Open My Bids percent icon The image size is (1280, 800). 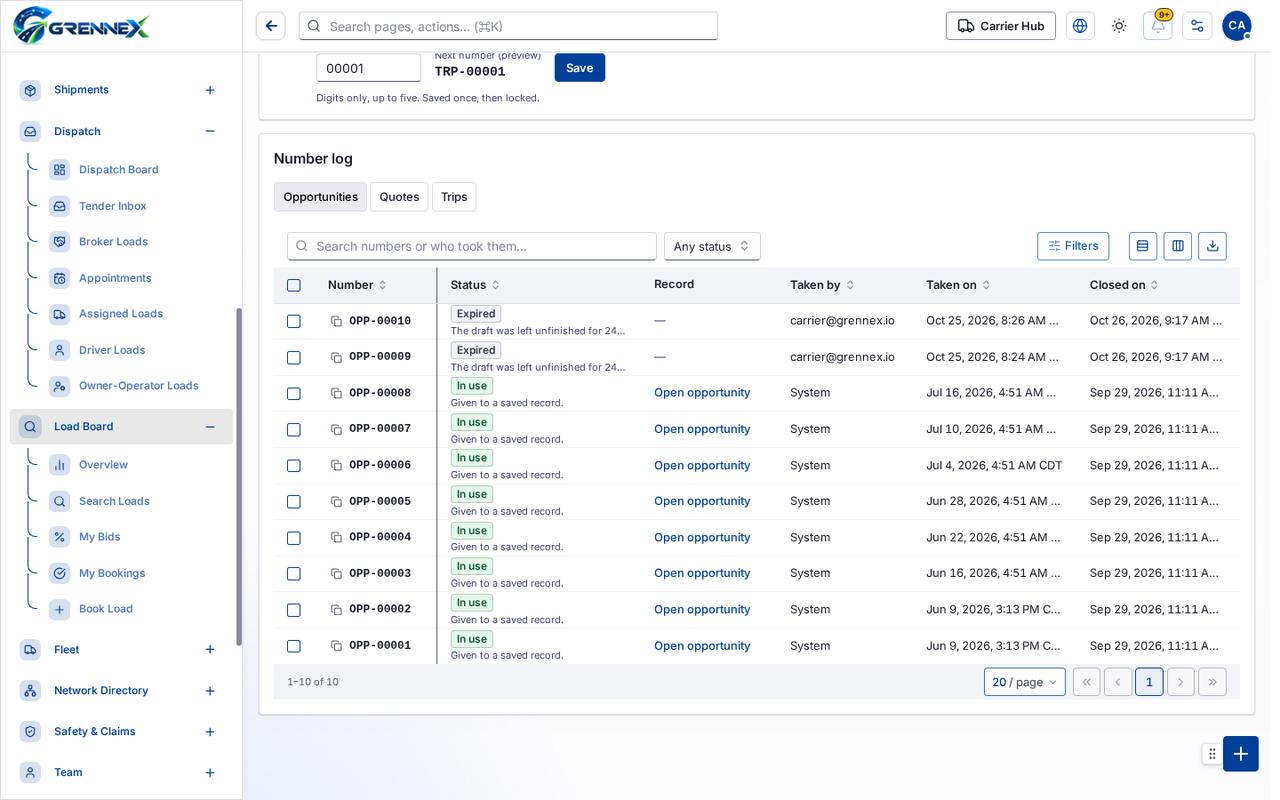click(x=60, y=537)
